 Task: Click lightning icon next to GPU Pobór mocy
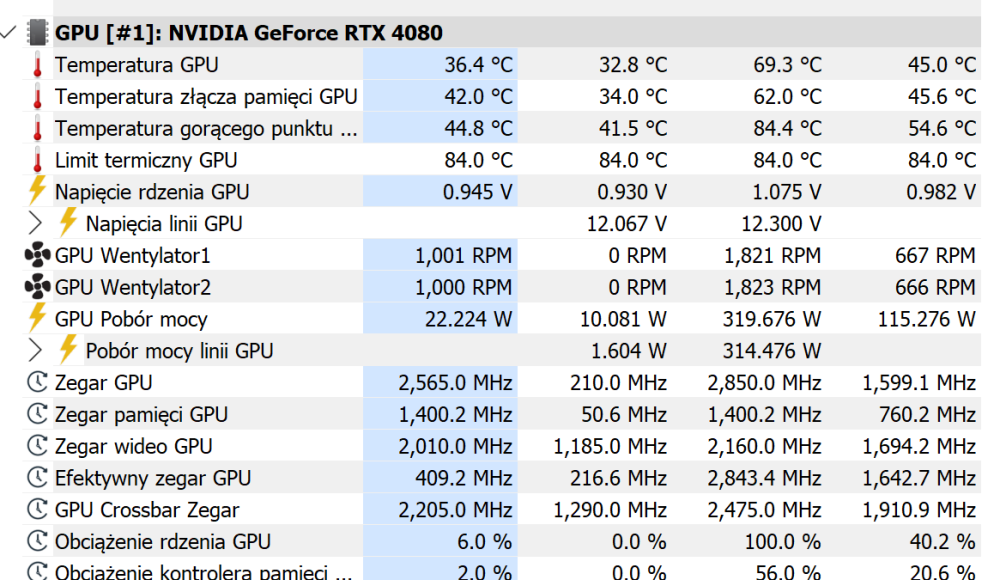(37, 319)
